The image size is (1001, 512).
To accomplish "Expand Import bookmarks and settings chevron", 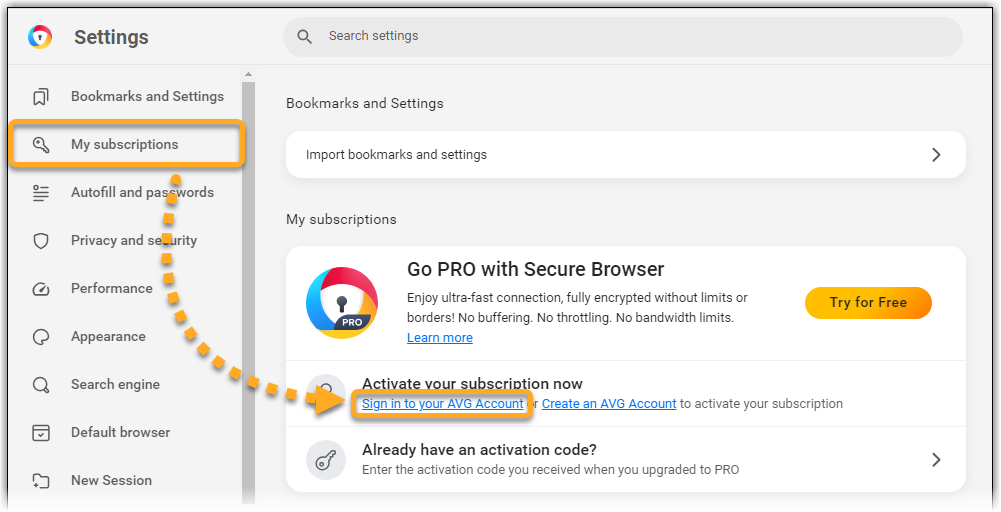I will pyautogui.click(x=936, y=155).
